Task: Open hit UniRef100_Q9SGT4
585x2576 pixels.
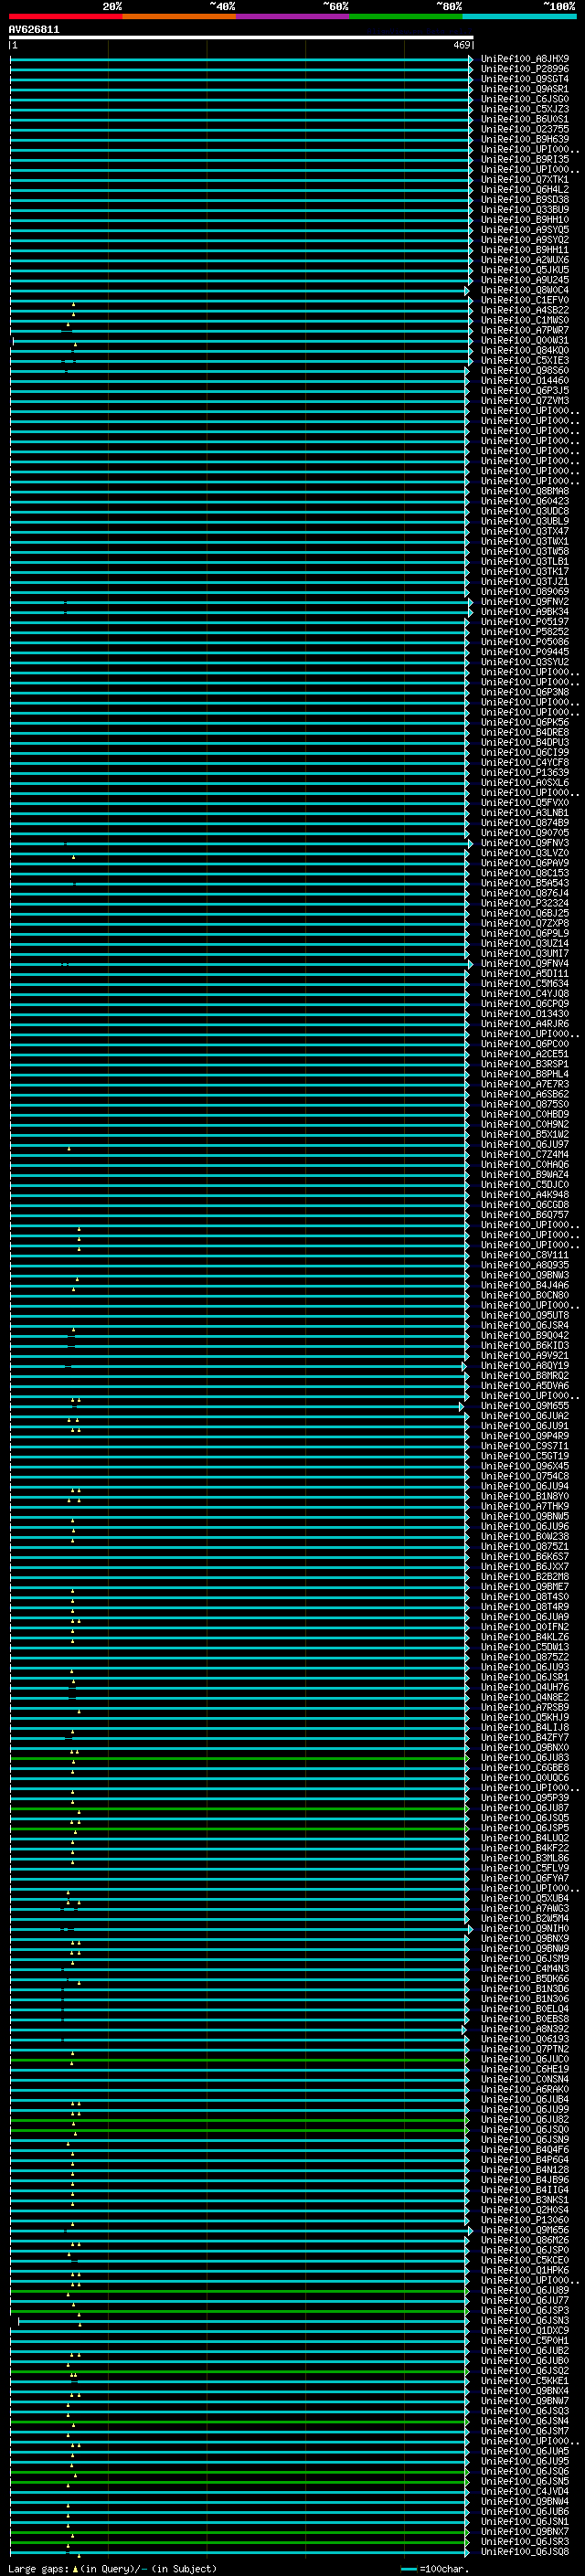Action: [x=525, y=79]
